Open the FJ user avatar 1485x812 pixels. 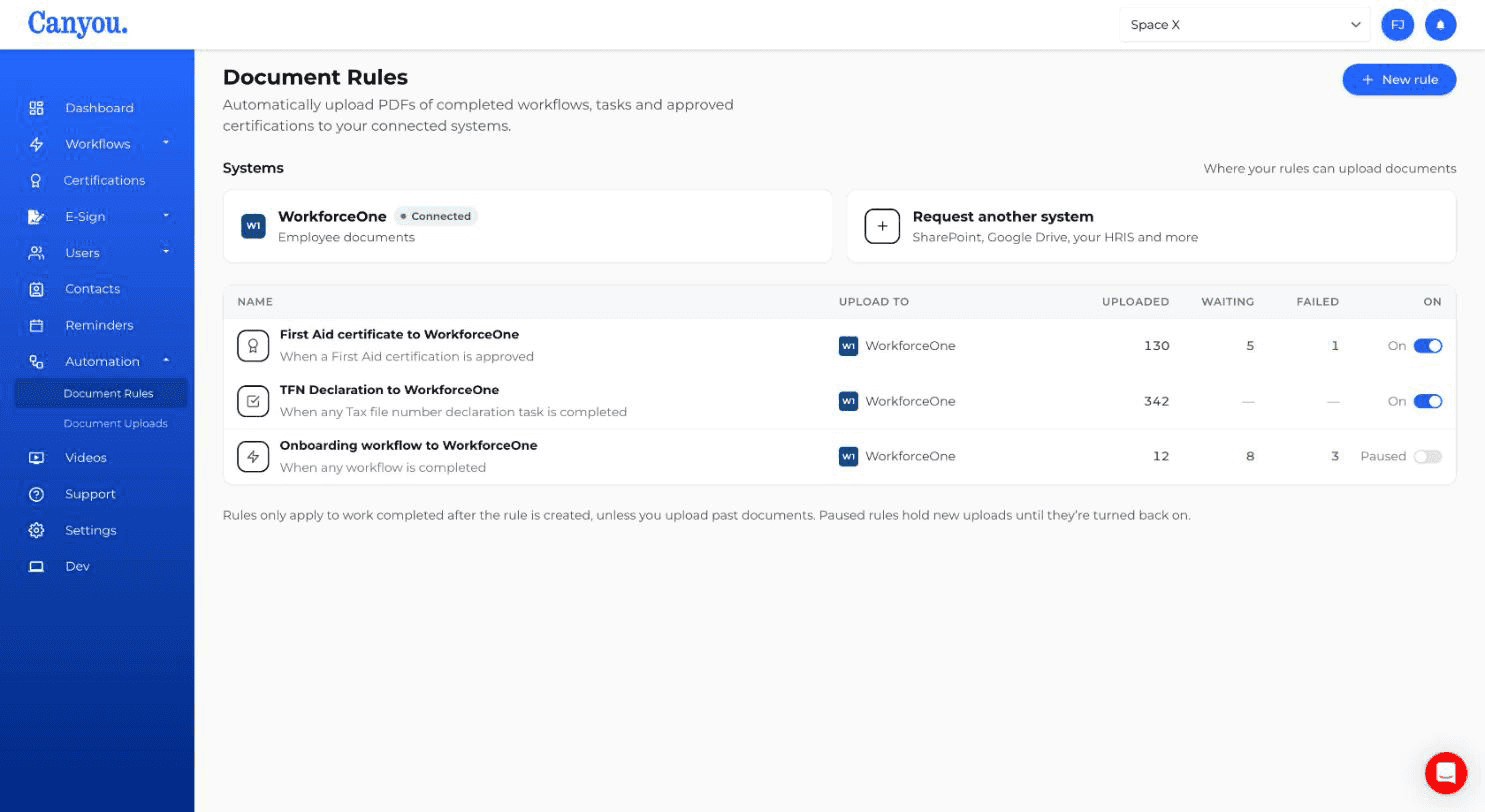point(1397,25)
